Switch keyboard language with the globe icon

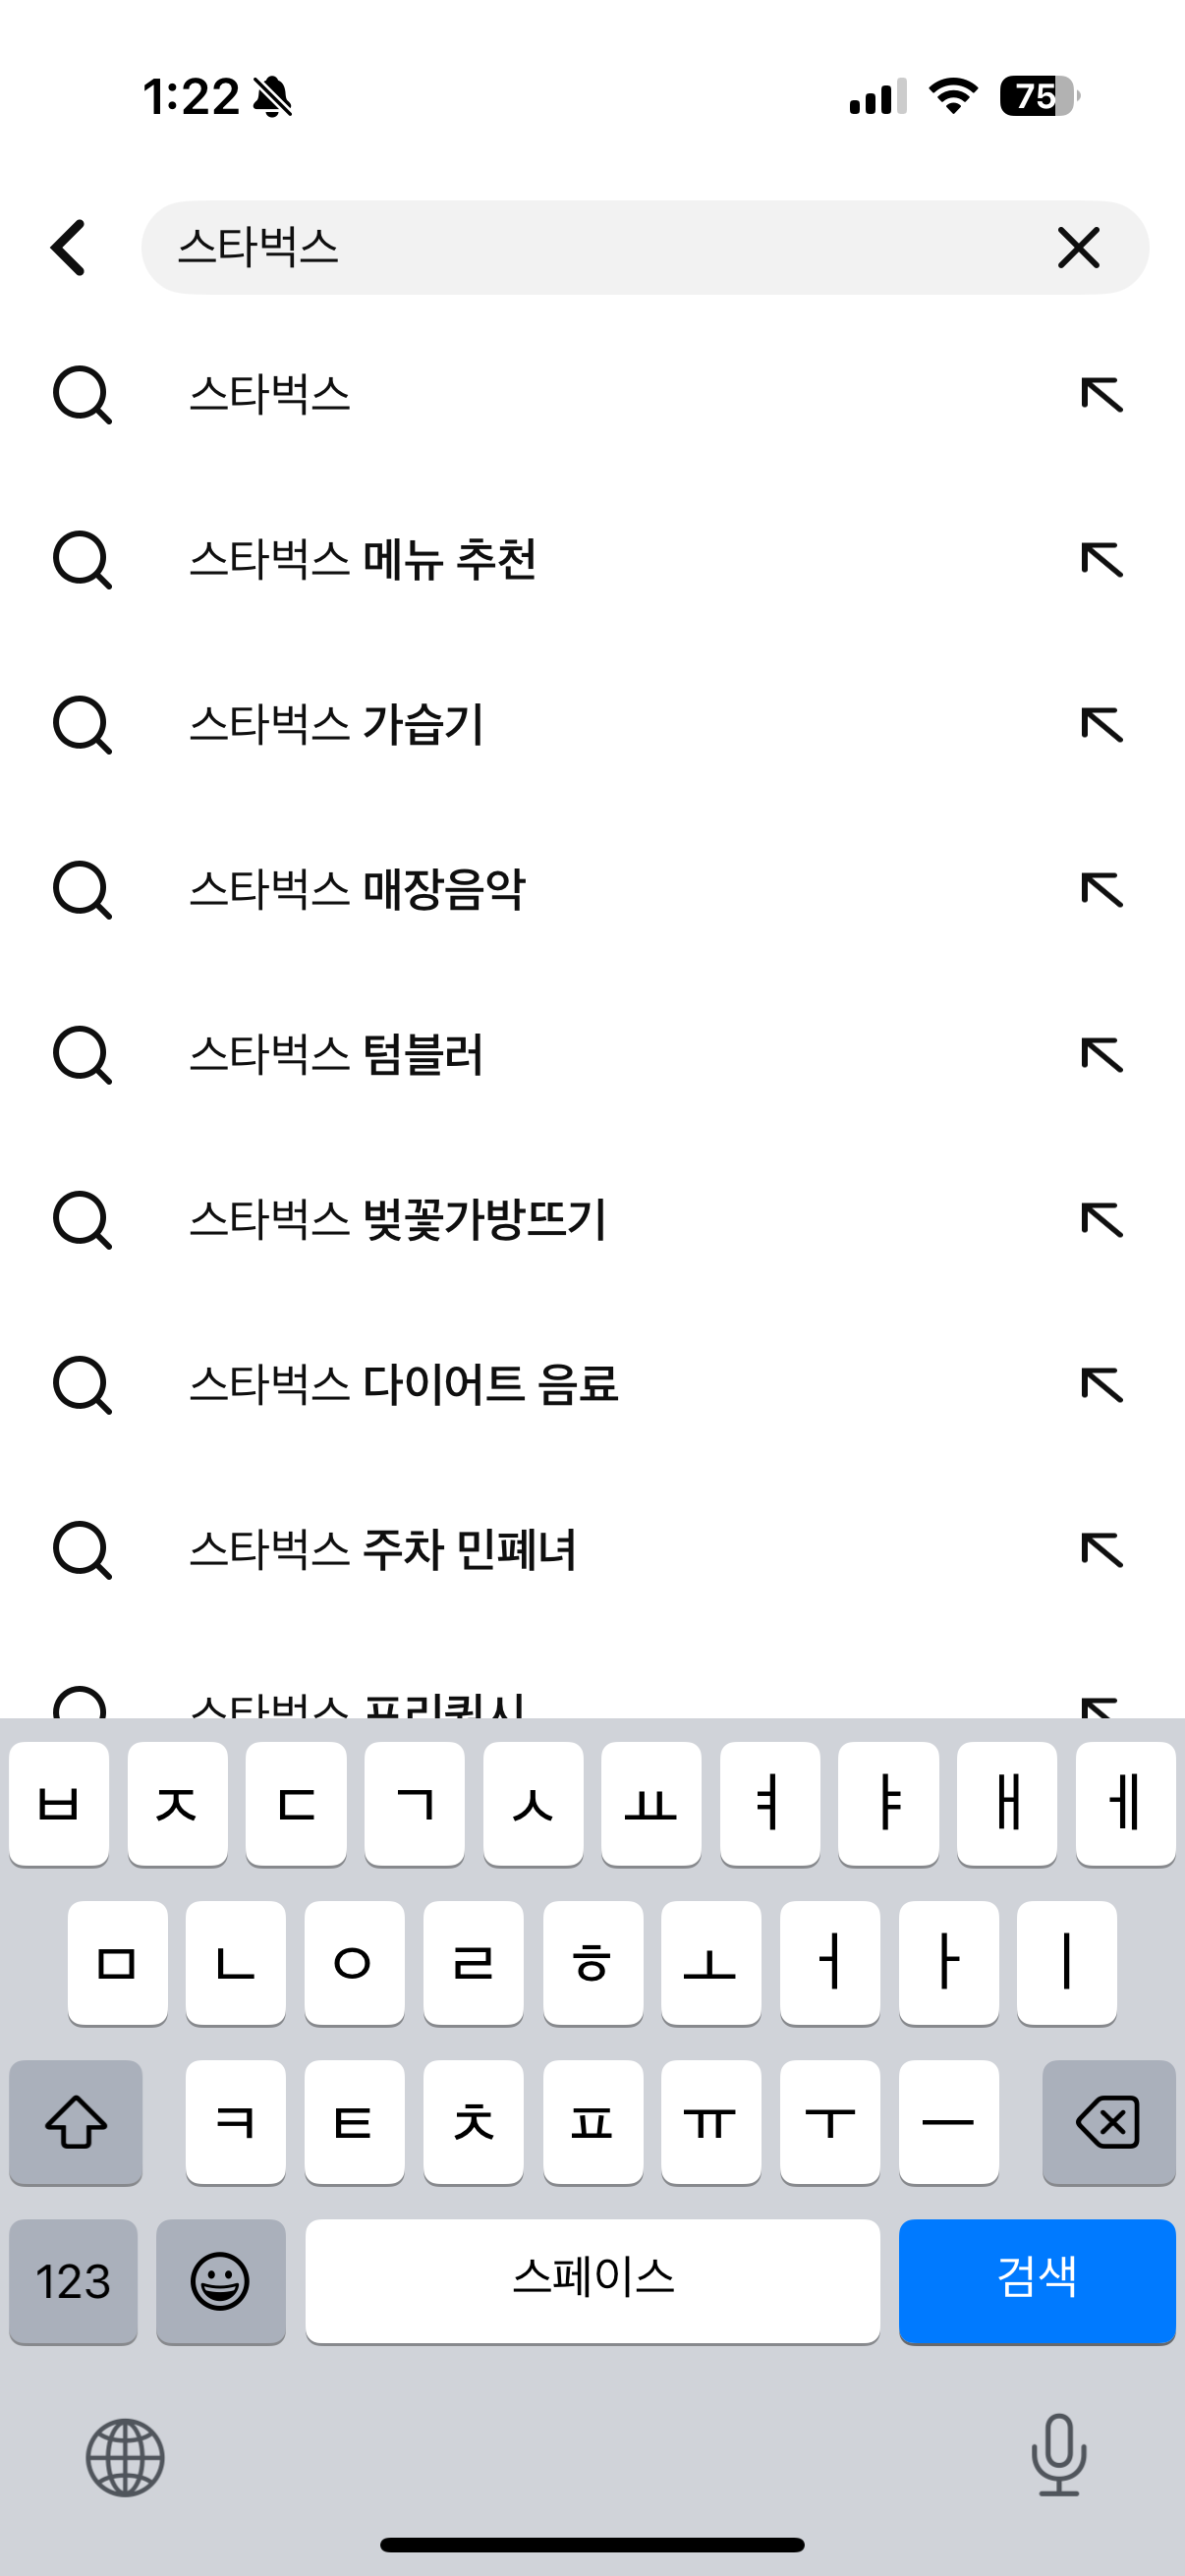(x=125, y=2457)
